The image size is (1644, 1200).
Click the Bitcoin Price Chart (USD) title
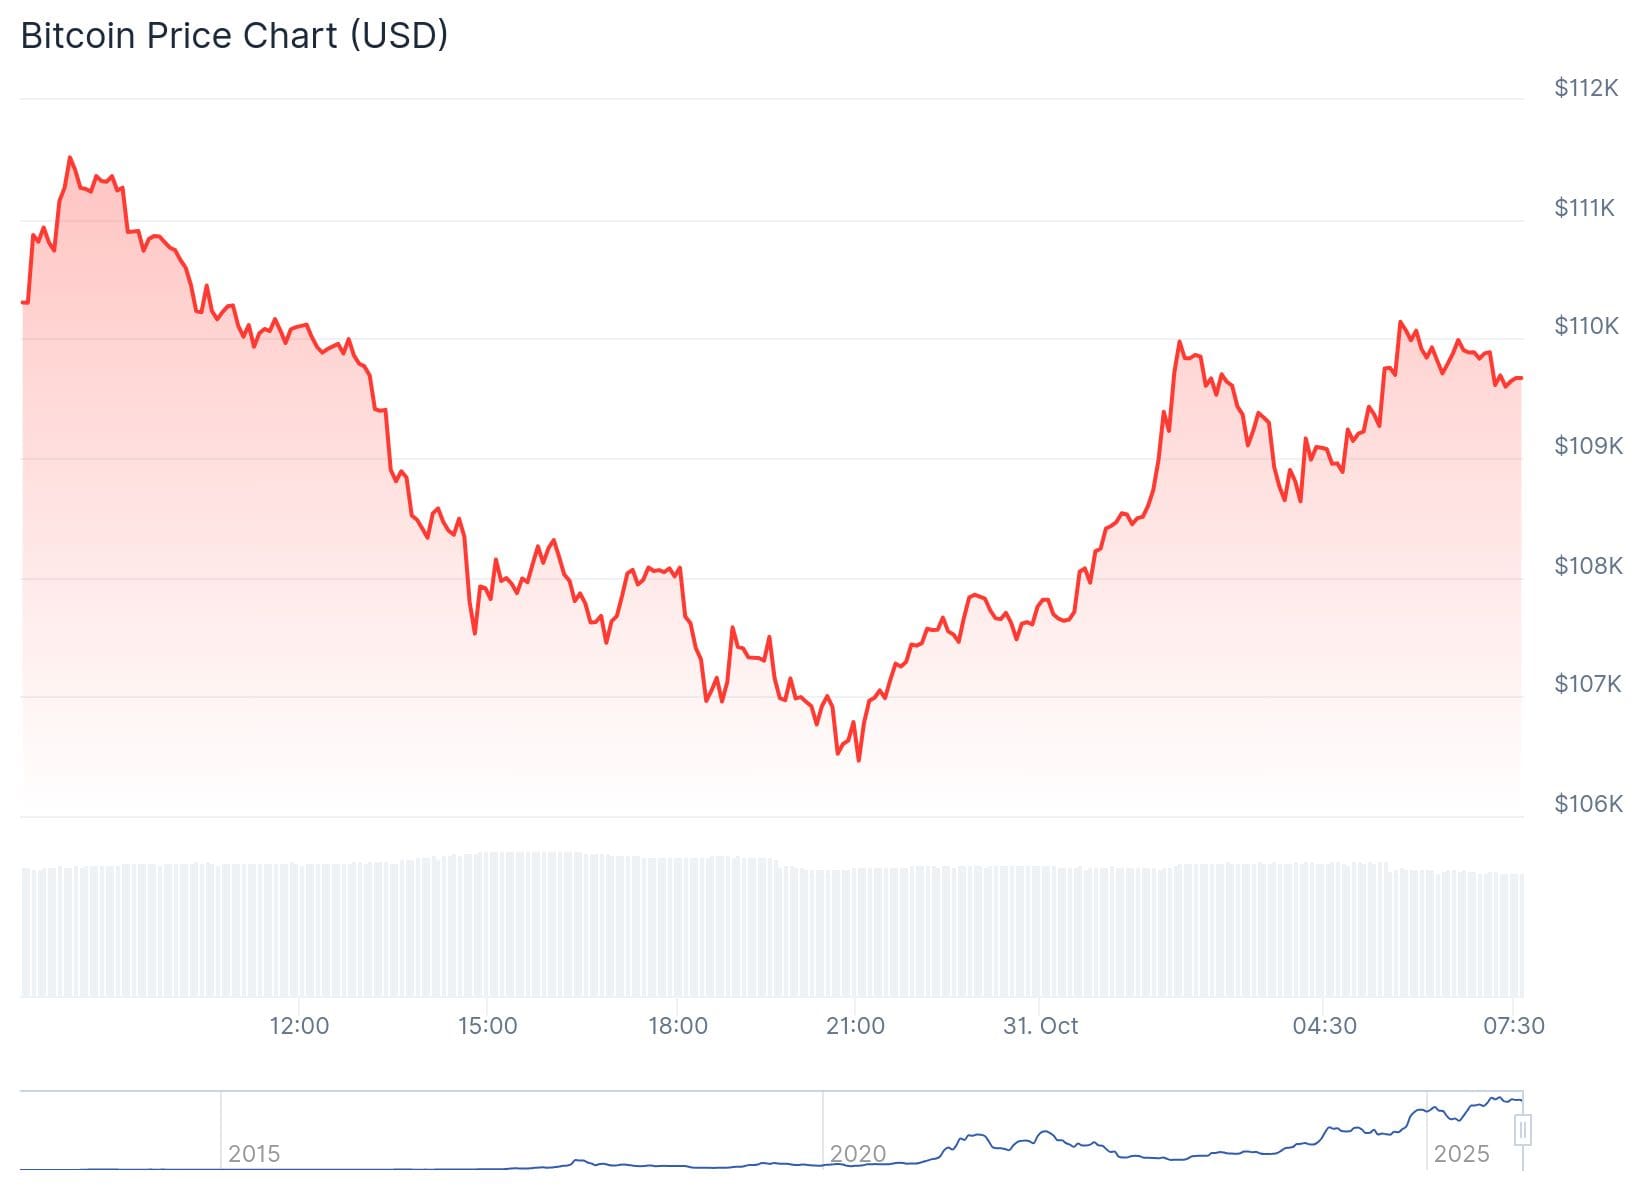pyautogui.click(x=234, y=36)
